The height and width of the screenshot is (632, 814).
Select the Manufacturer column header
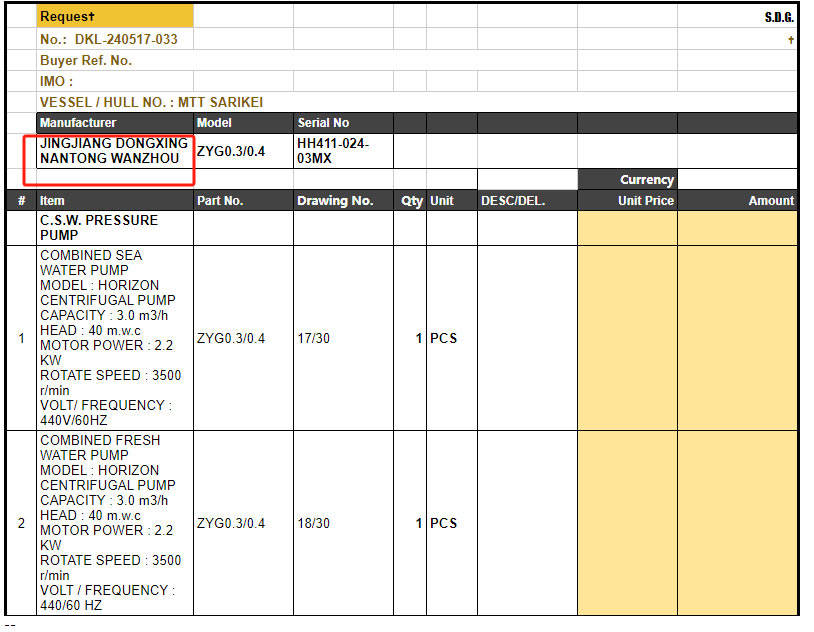pyautogui.click(x=114, y=123)
